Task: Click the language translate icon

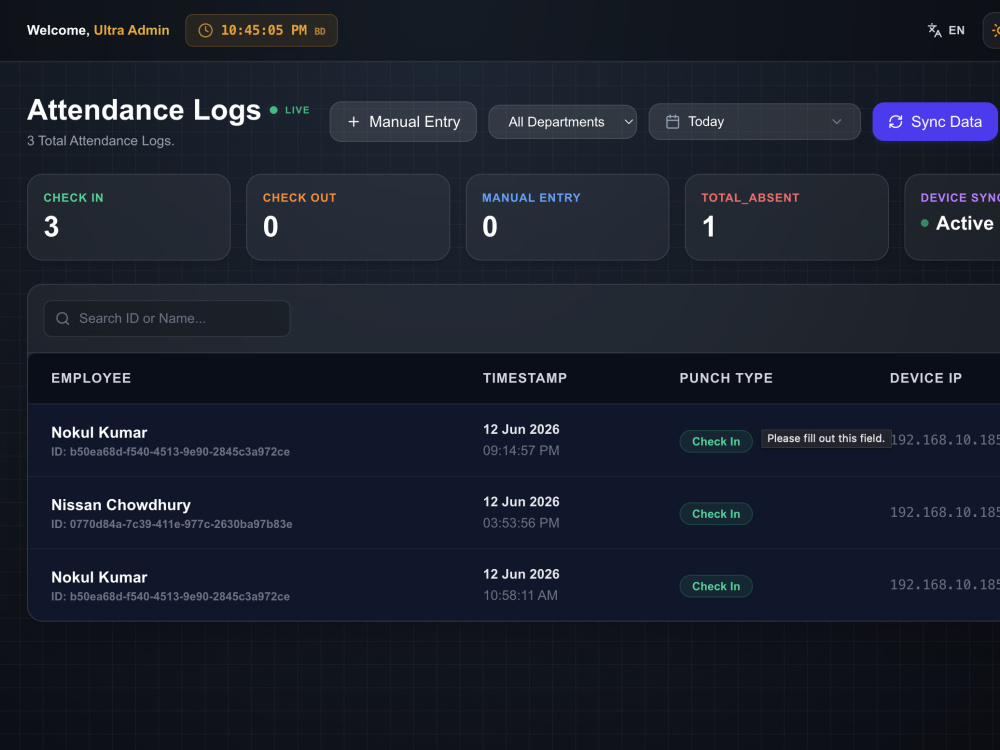Action: [x=934, y=30]
